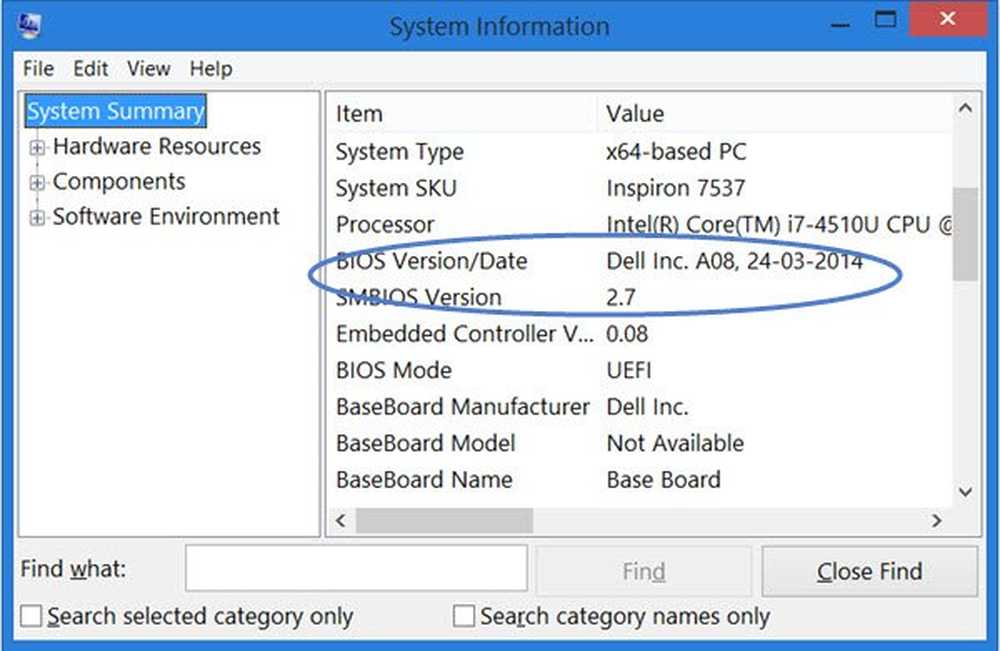This screenshot has width=1000, height=651.
Task: Open the View menu
Action: [x=148, y=69]
